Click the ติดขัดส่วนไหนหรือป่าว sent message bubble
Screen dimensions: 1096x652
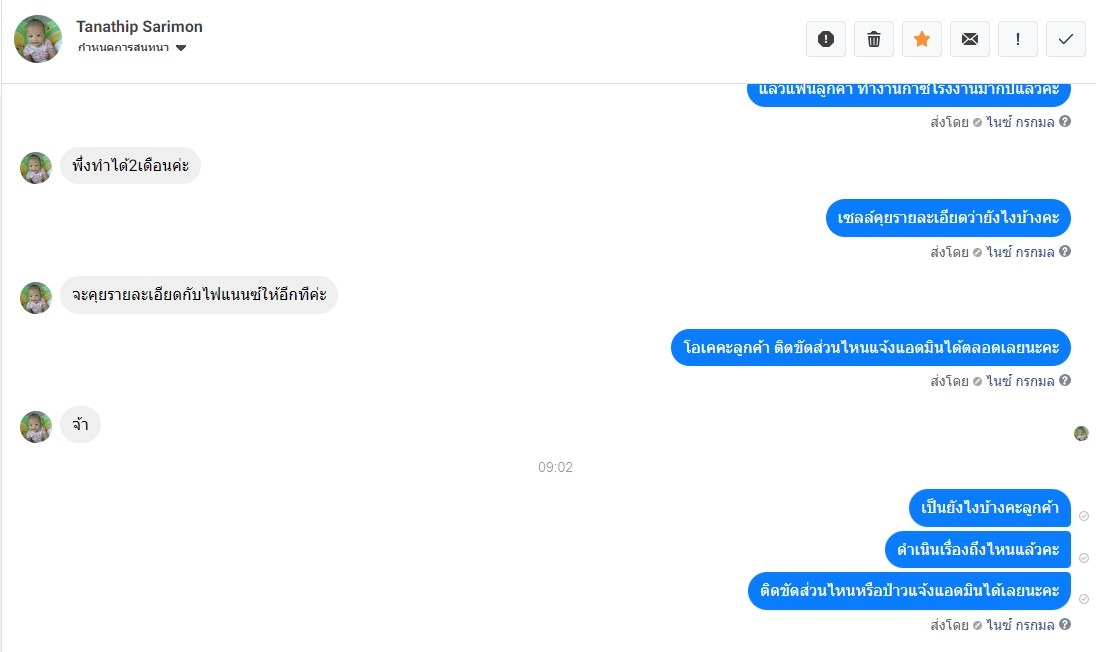[909, 591]
